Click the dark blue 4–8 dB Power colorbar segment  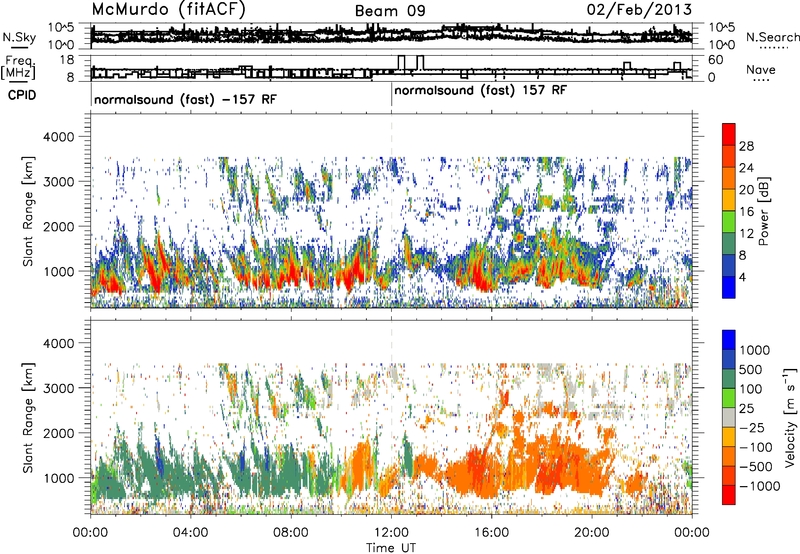tap(729, 265)
